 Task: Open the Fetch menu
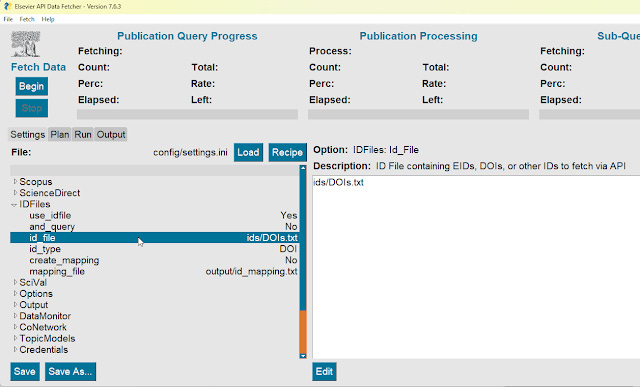pyautogui.click(x=27, y=19)
